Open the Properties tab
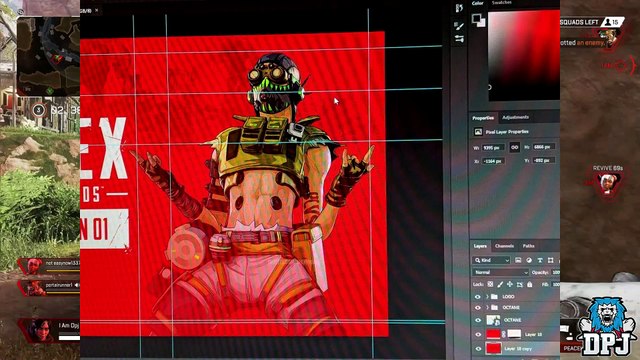The image size is (640, 360). click(483, 118)
